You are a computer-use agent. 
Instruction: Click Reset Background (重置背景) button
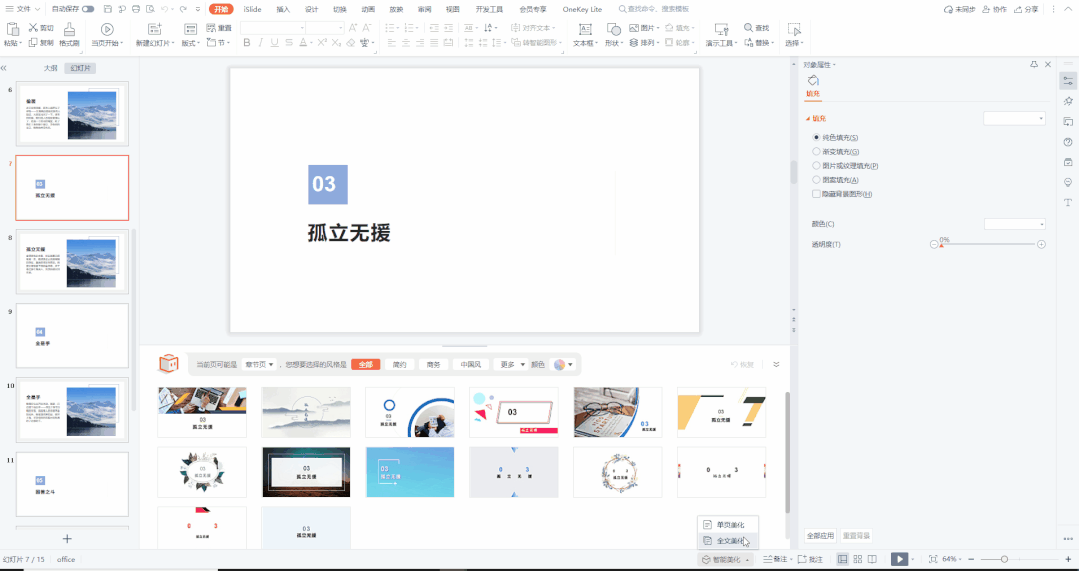[x=856, y=535]
